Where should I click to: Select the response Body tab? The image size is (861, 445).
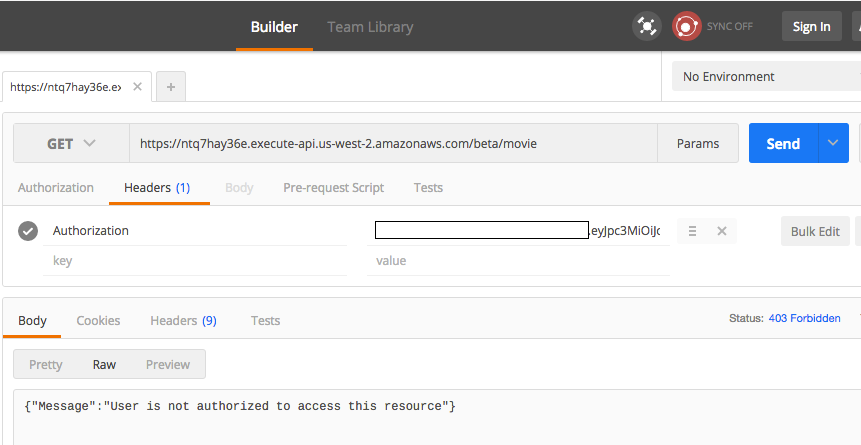(32, 320)
